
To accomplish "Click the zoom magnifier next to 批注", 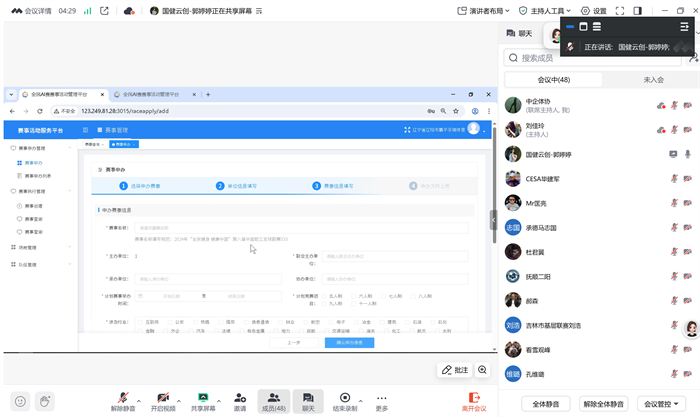I will pyautogui.click(x=483, y=370).
